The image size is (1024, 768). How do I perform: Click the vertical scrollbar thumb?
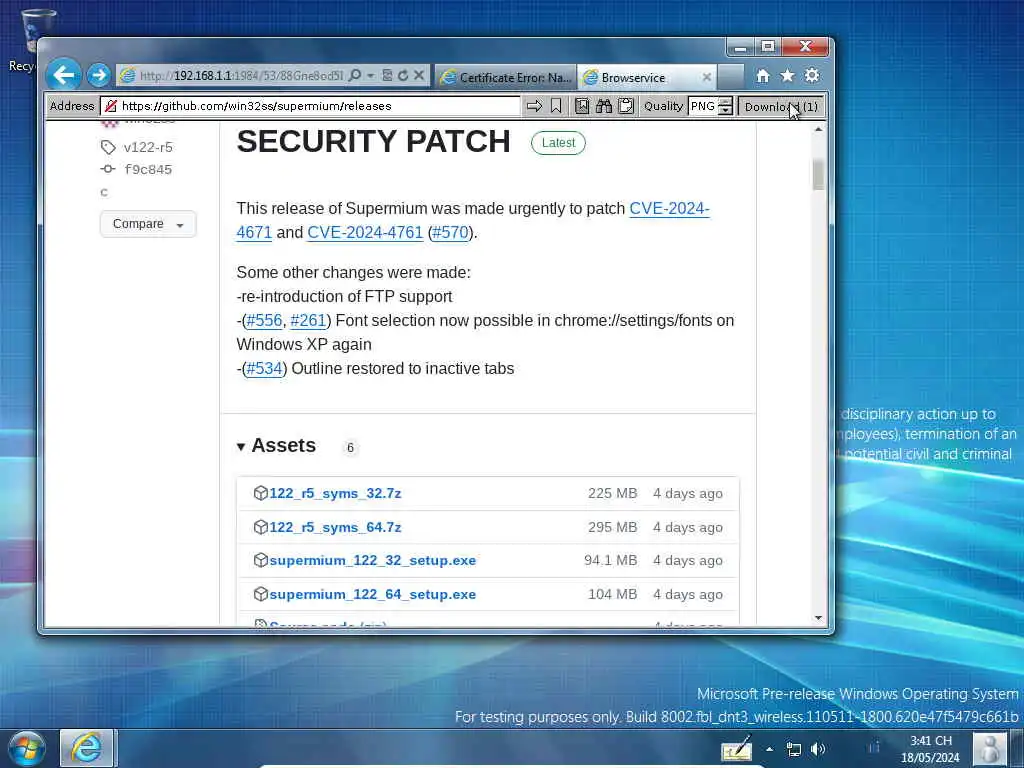pyautogui.click(x=818, y=174)
